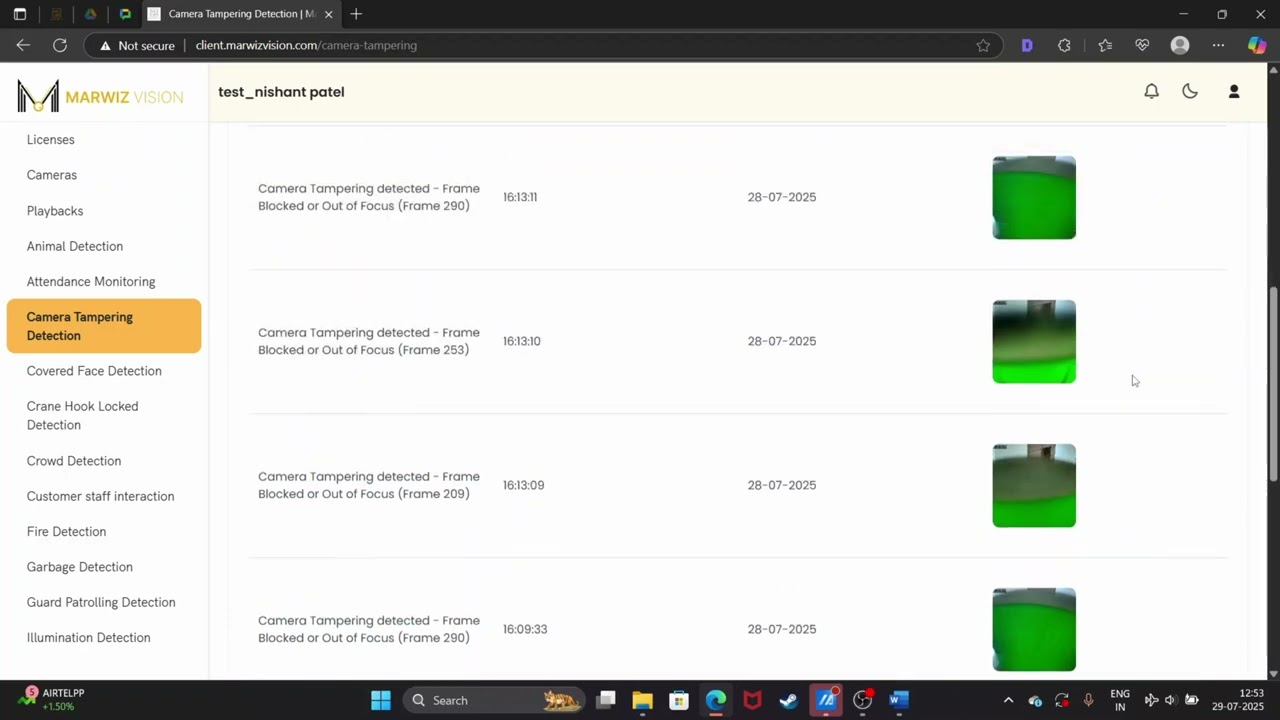
Task: Open a new browser tab
Action: (x=356, y=14)
